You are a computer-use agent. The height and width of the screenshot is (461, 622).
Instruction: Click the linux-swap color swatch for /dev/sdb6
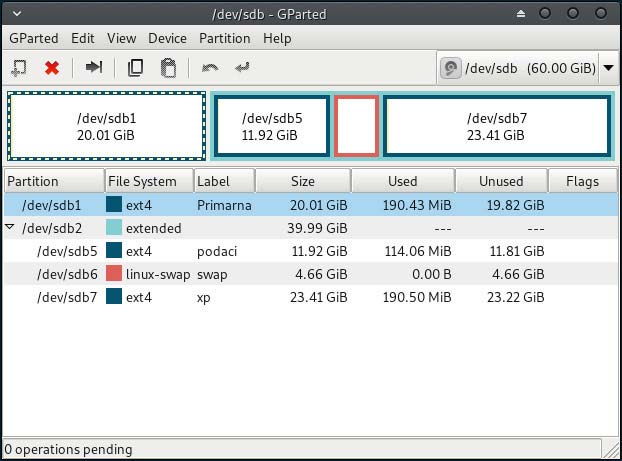(114, 274)
